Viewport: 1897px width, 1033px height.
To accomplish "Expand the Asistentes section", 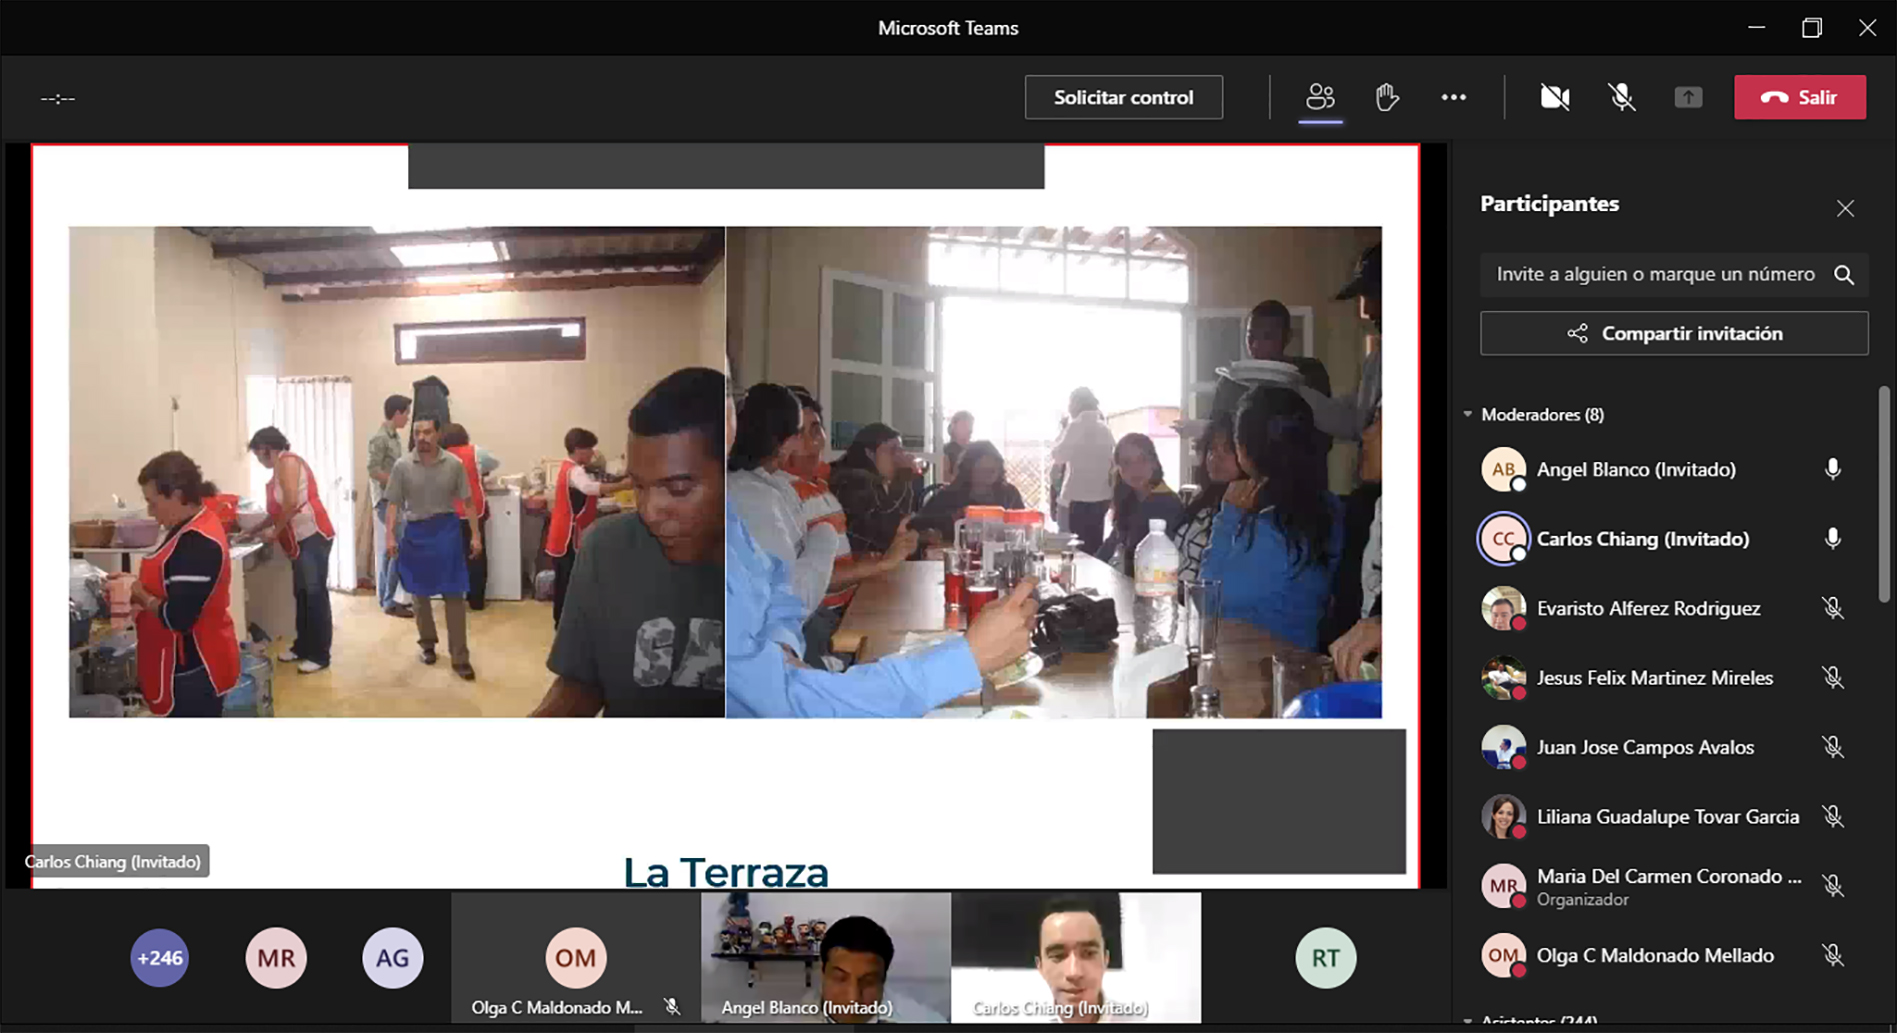I will tap(1468, 1021).
